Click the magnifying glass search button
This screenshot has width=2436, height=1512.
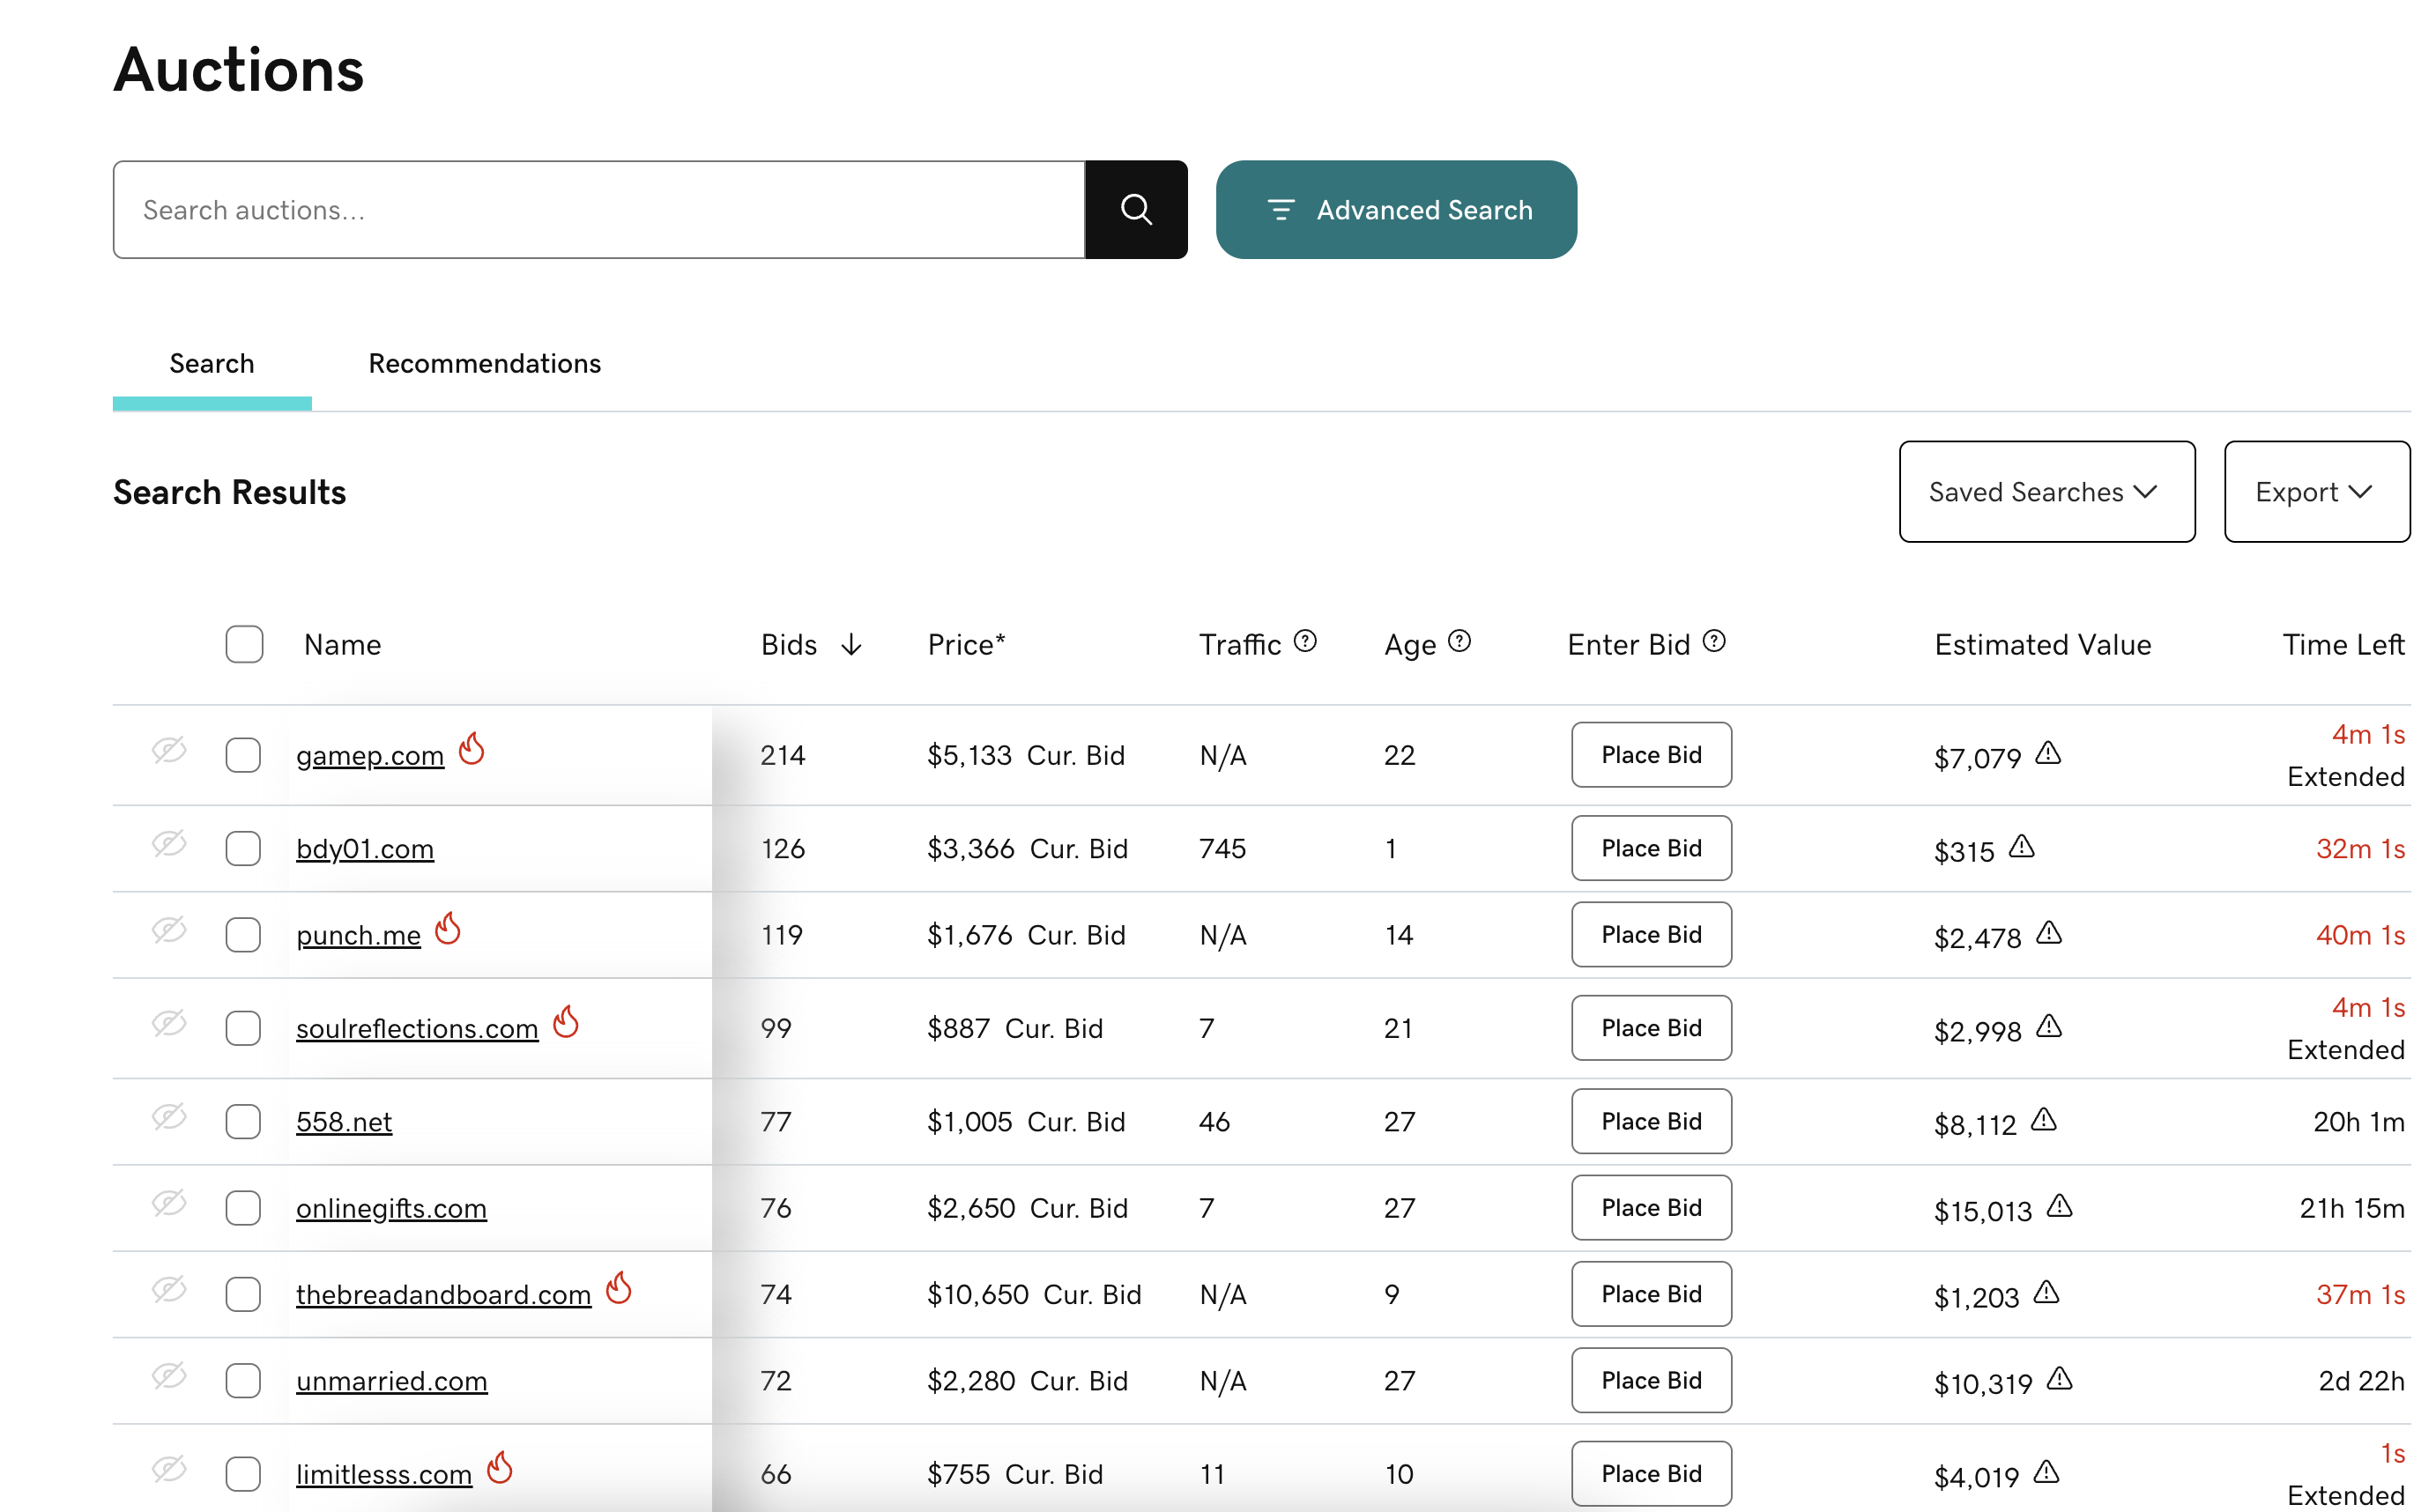click(1136, 210)
